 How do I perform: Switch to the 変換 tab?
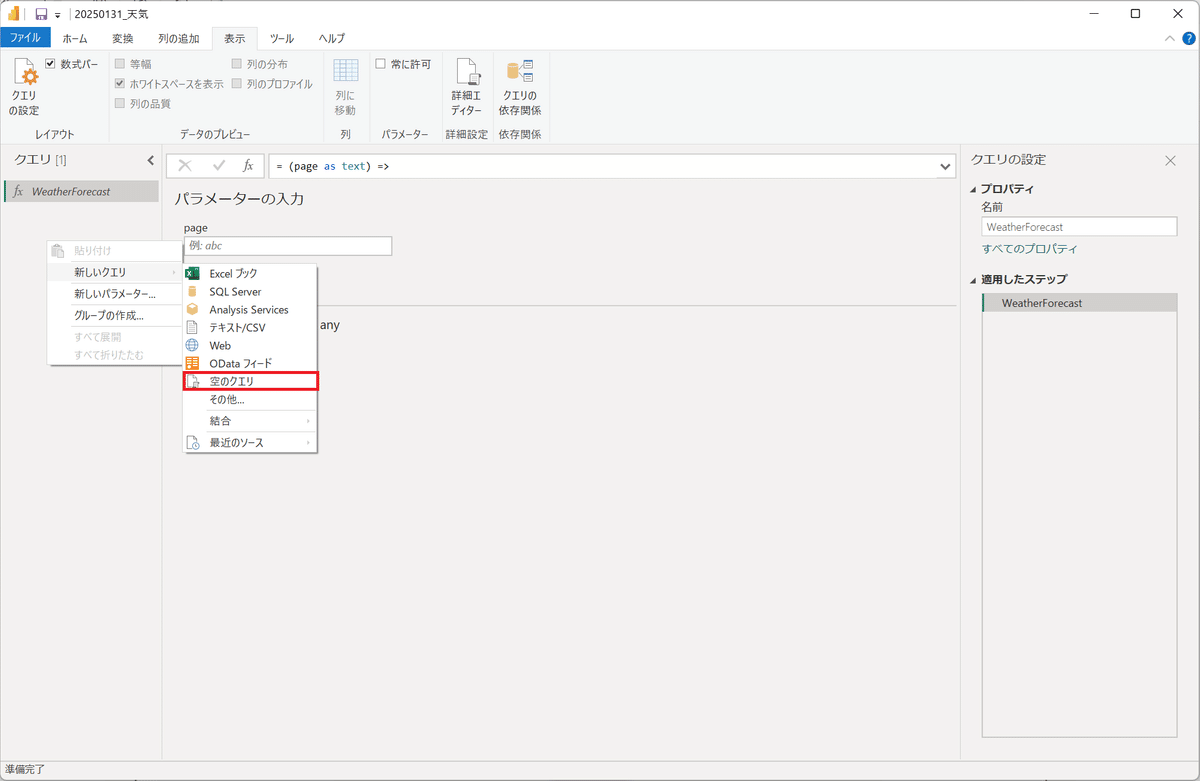tap(123, 38)
